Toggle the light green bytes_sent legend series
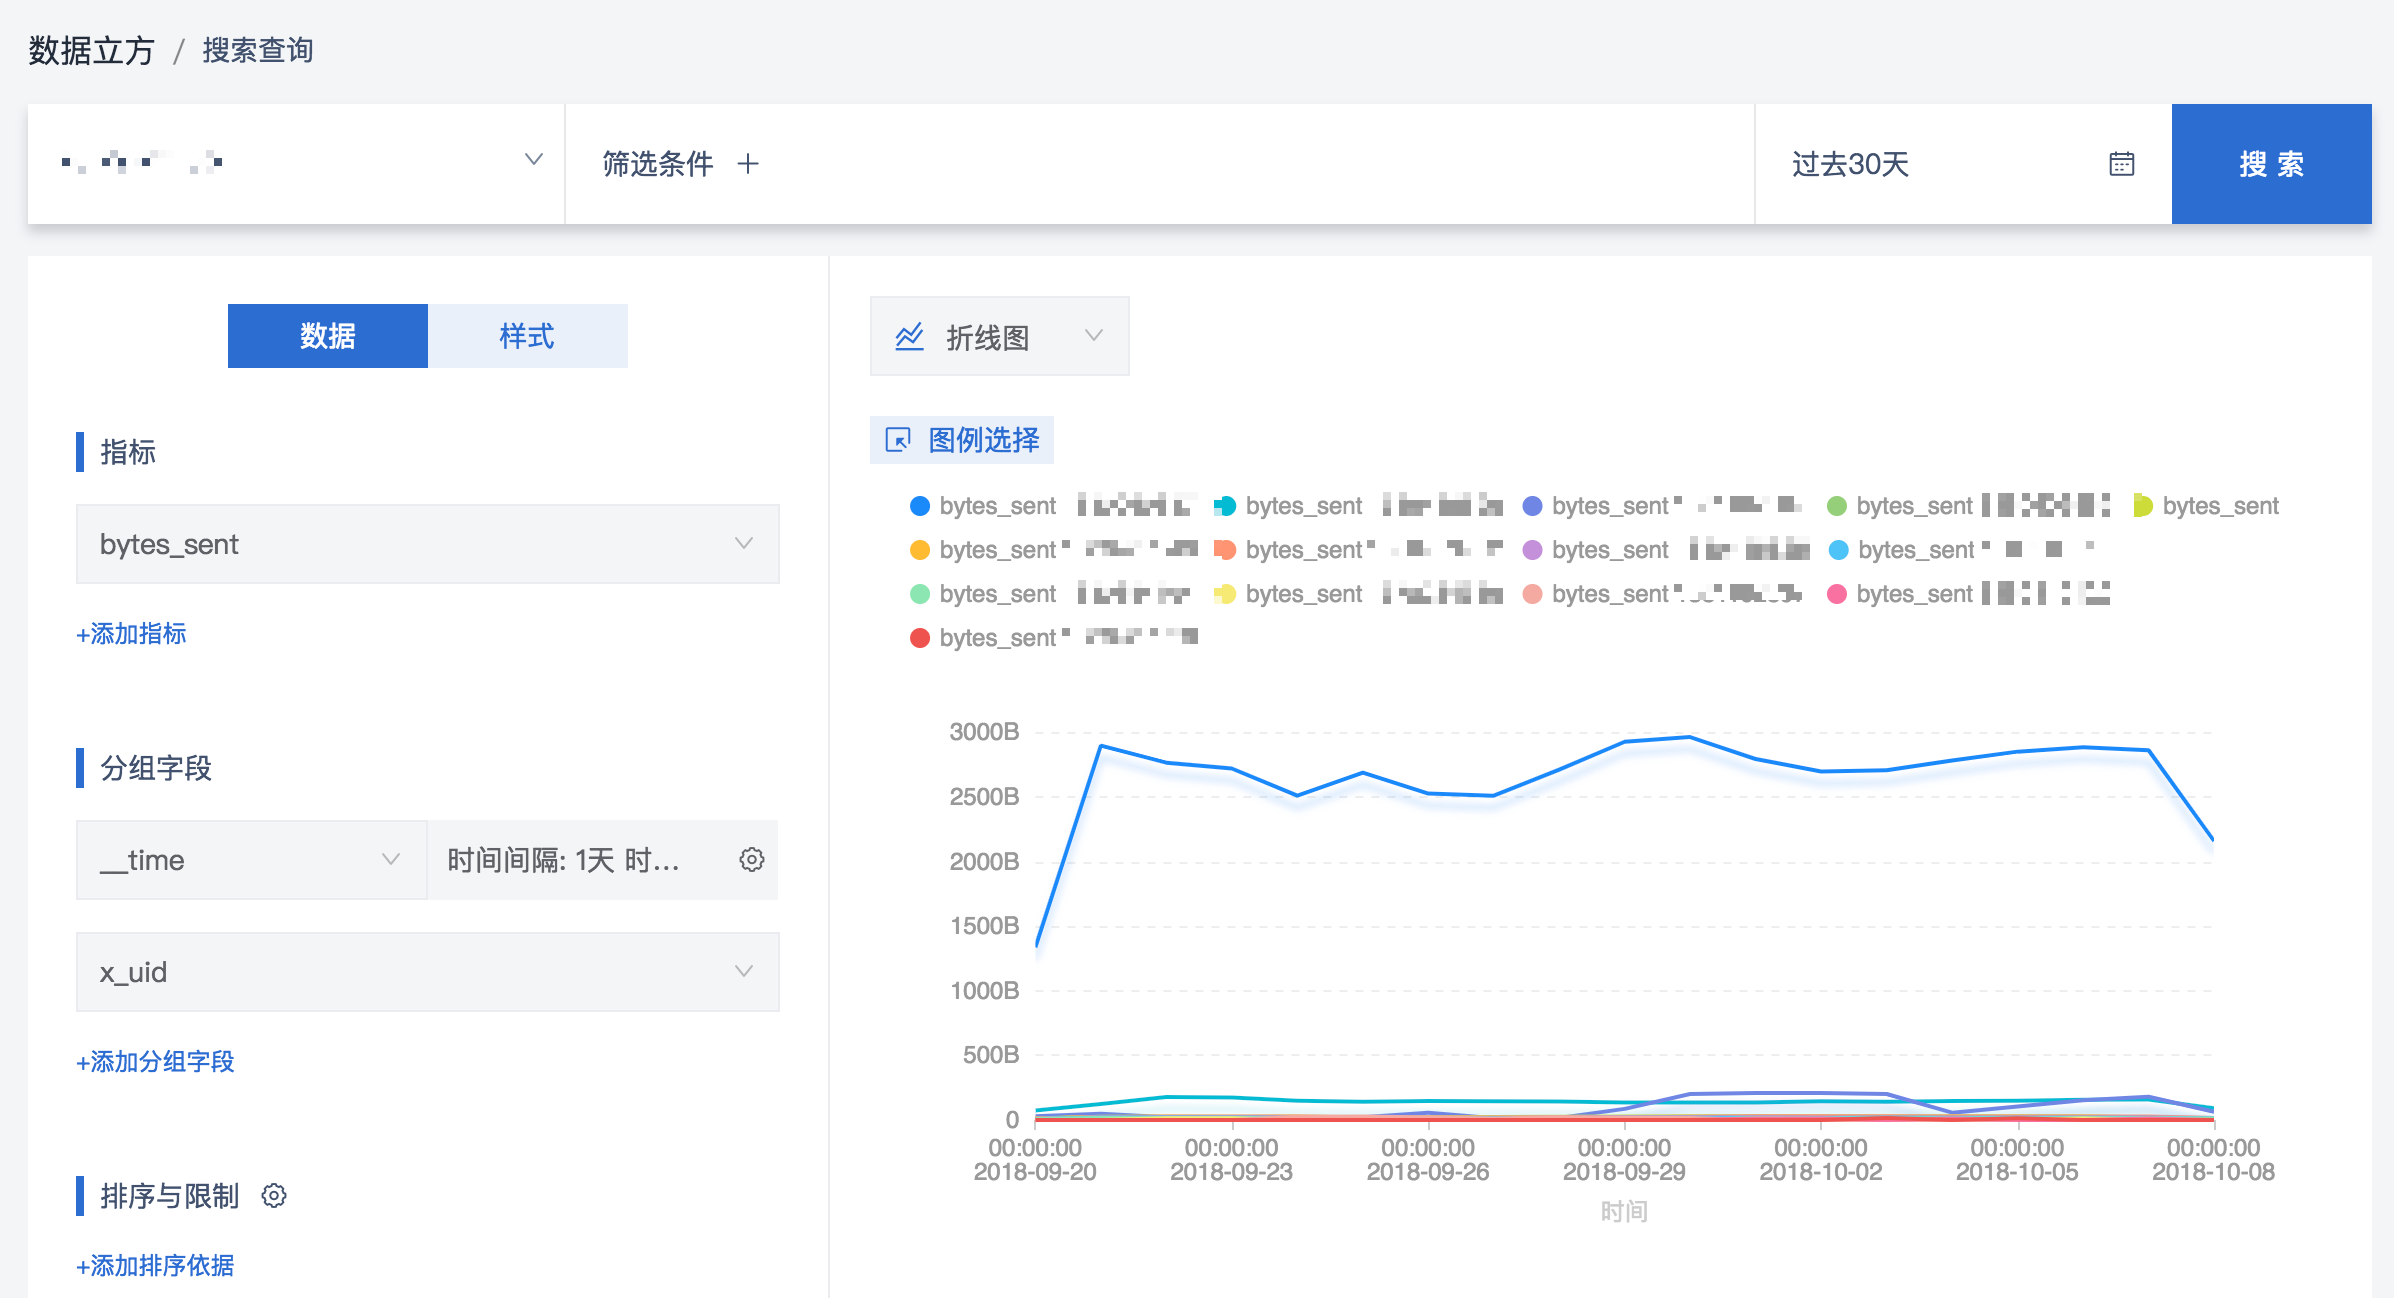The width and height of the screenshot is (2394, 1298). (920, 594)
